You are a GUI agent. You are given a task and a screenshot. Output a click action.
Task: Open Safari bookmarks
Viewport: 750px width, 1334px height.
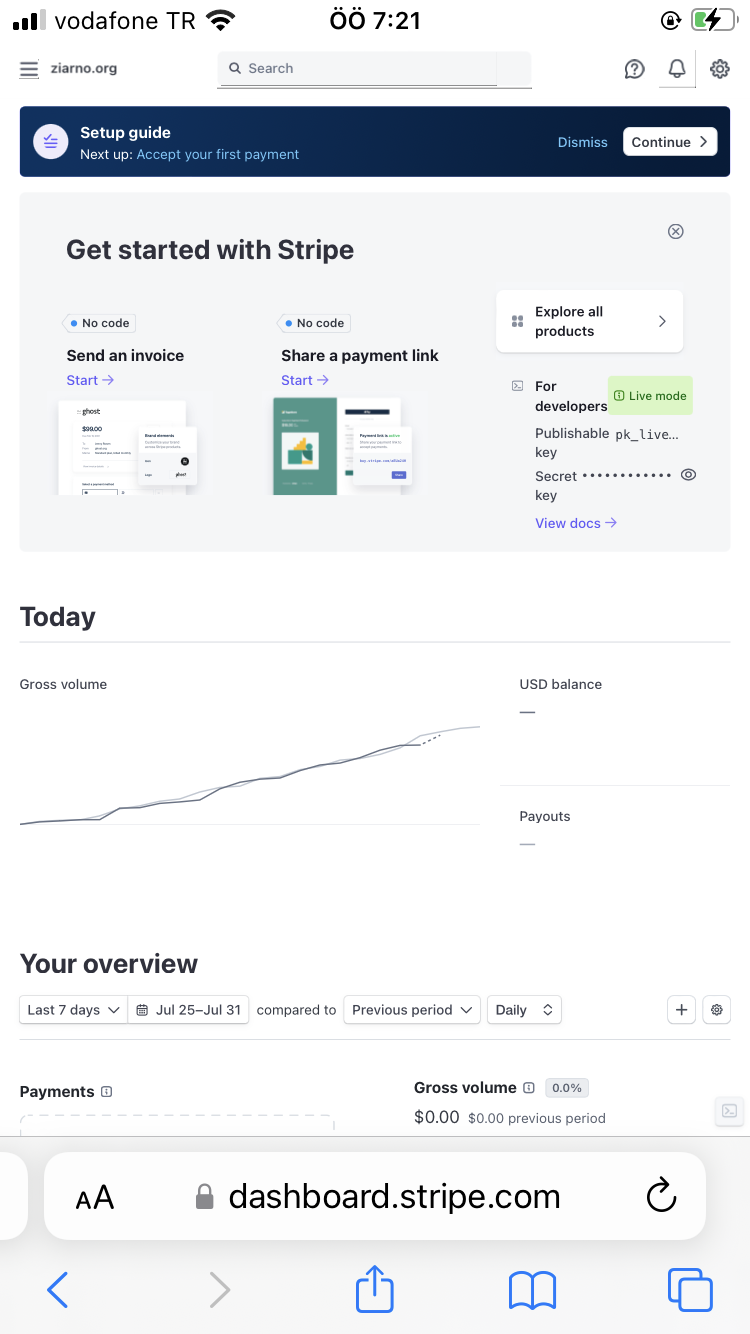tap(532, 1290)
